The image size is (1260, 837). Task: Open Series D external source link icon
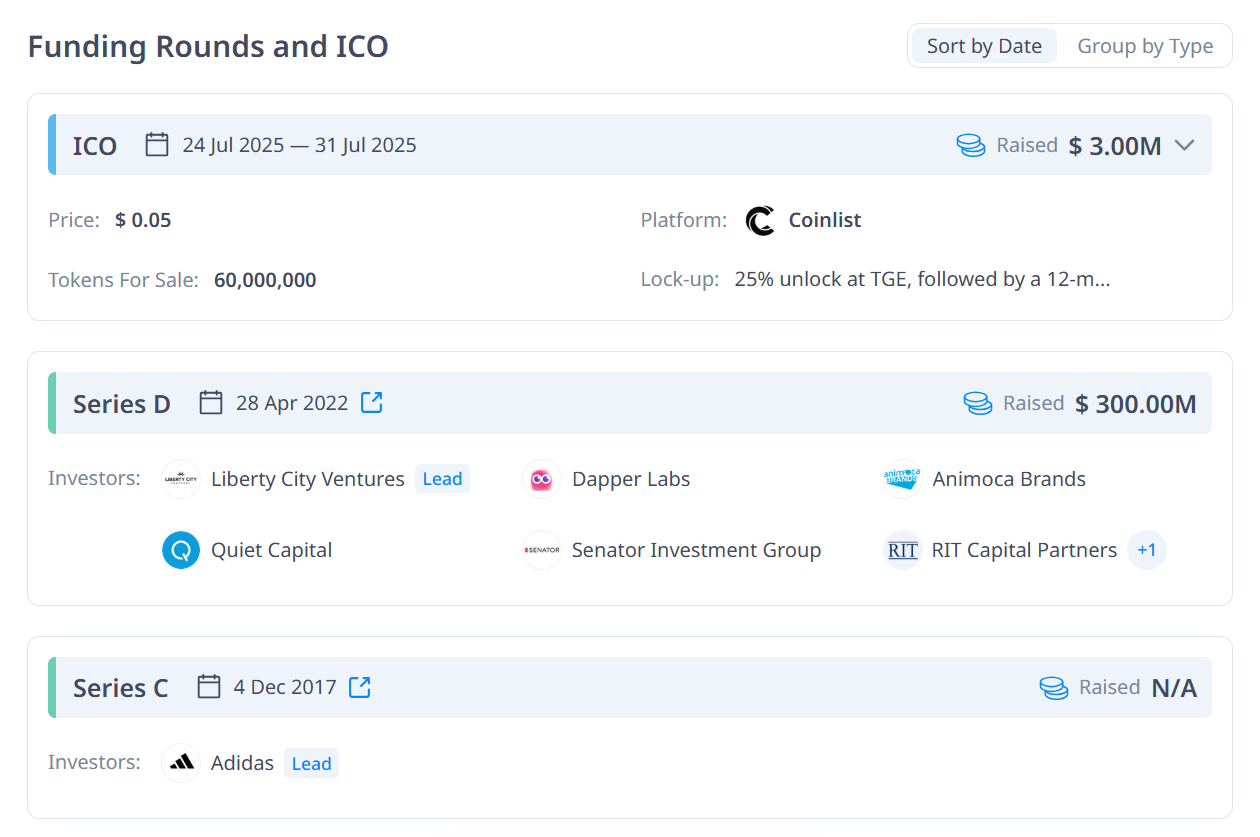pos(372,402)
